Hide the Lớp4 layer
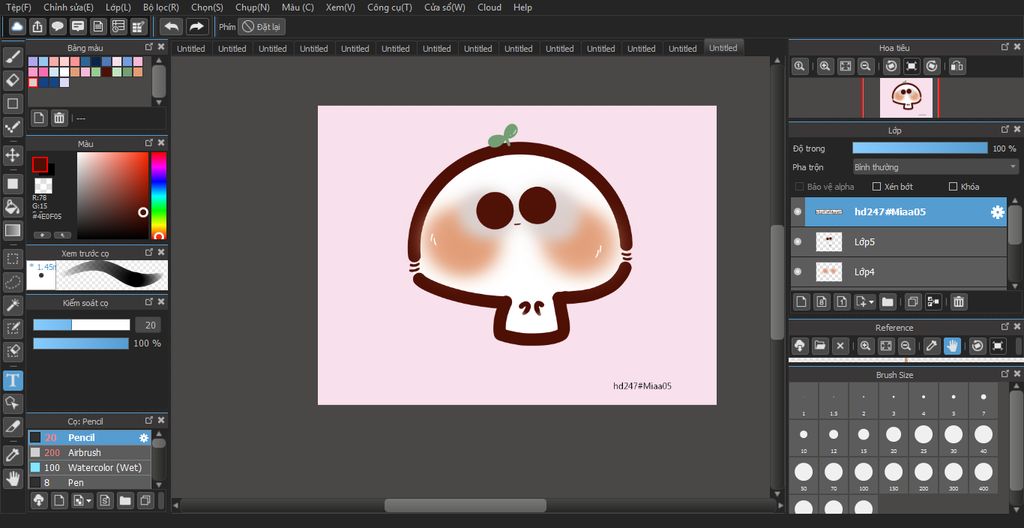The width and height of the screenshot is (1024, 528). pos(797,271)
